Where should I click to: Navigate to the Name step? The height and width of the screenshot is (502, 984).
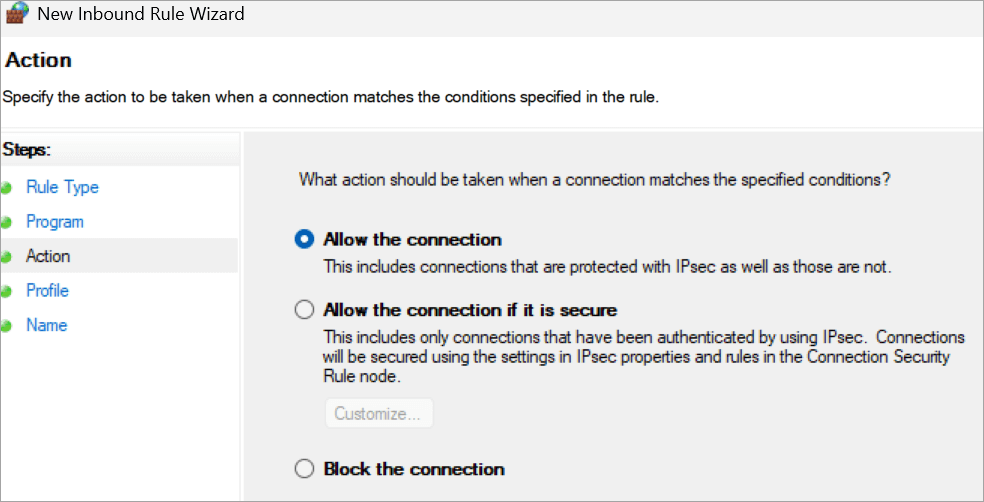click(46, 325)
